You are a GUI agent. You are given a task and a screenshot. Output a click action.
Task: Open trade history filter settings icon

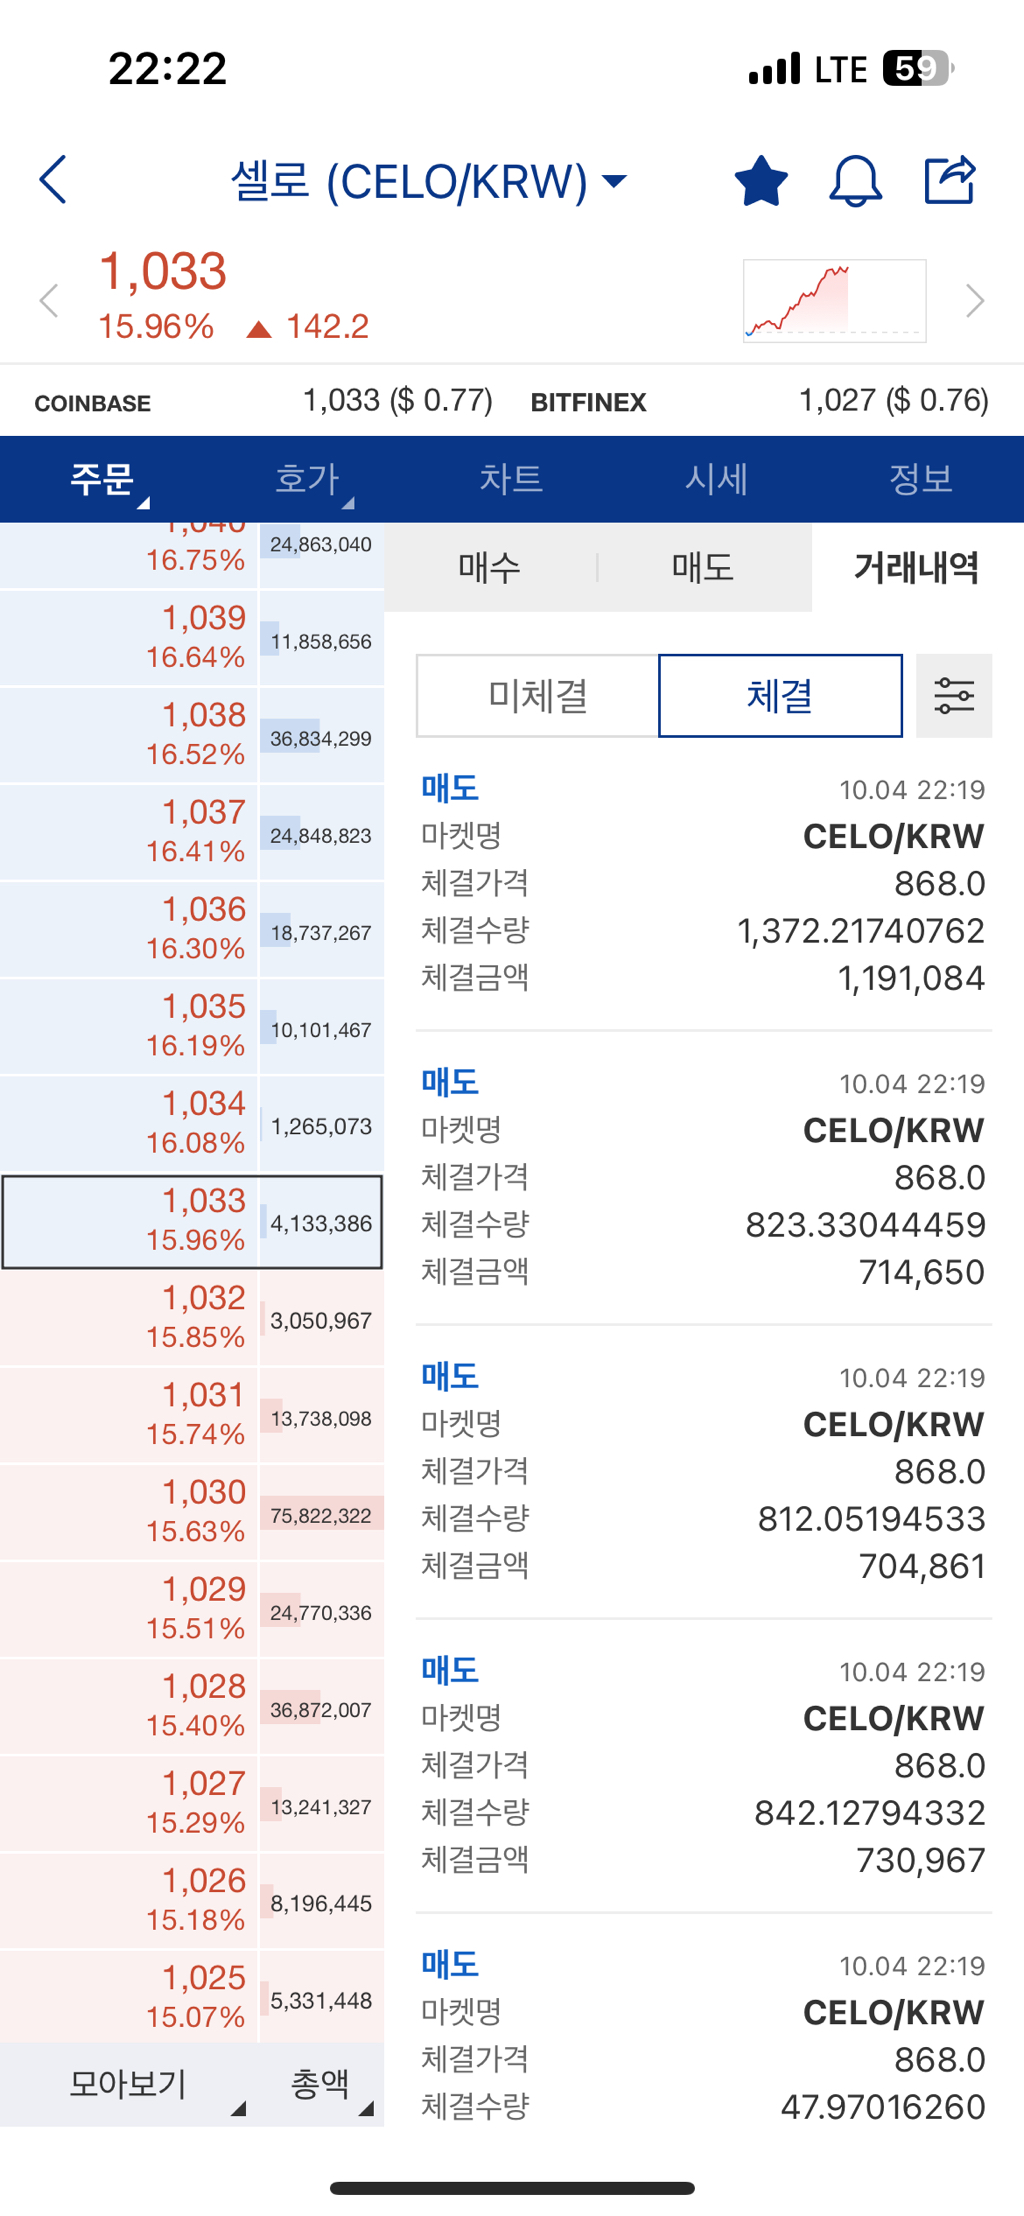[953, 695]
